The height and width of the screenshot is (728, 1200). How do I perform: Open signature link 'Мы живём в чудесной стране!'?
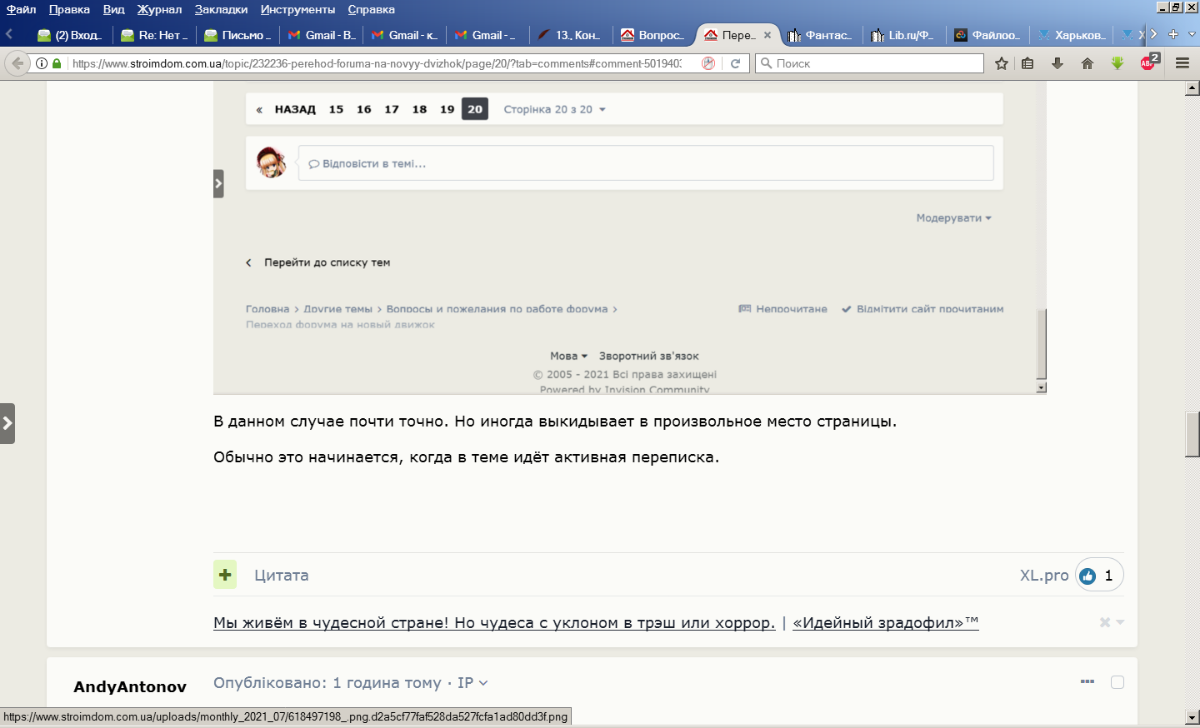tap(494, 623)
